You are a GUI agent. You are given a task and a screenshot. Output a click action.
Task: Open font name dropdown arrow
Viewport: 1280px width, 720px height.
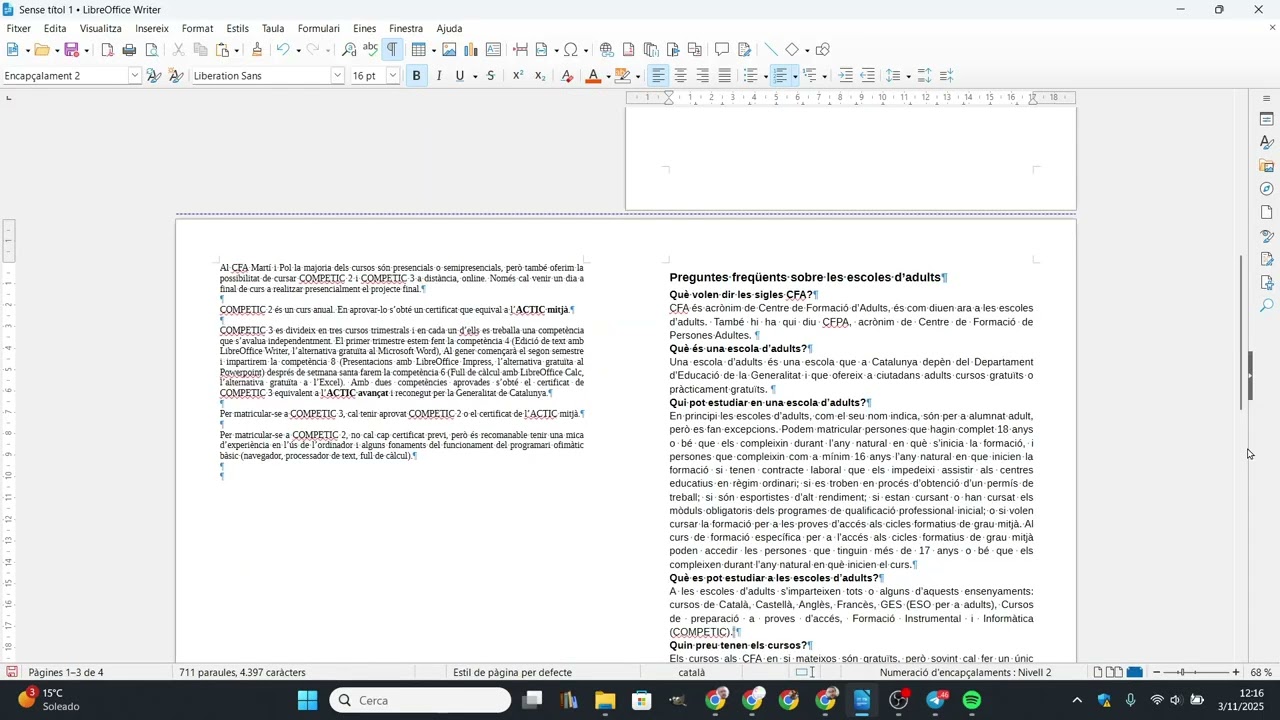point(338,76)
